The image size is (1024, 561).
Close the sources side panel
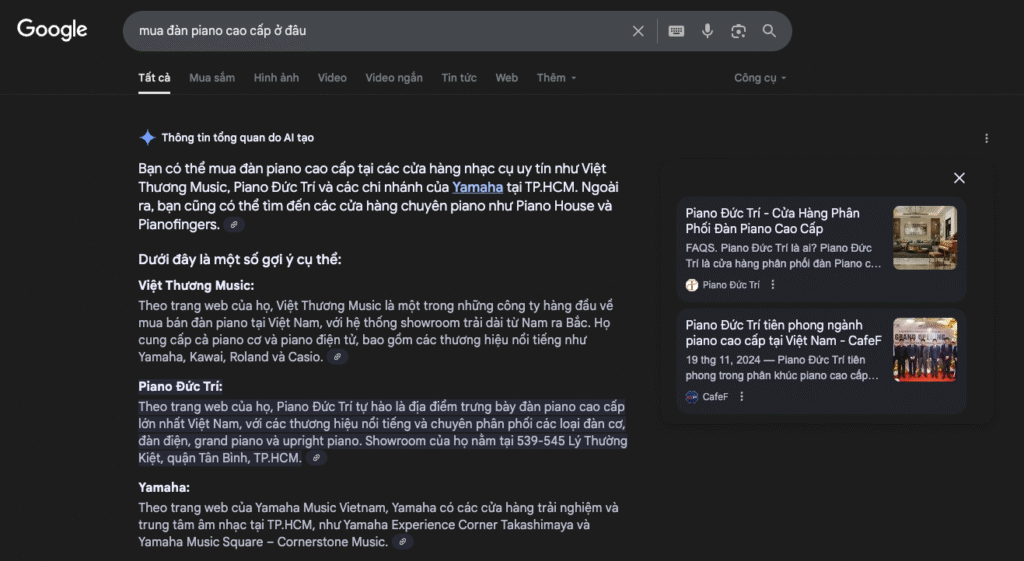[959, 178]
